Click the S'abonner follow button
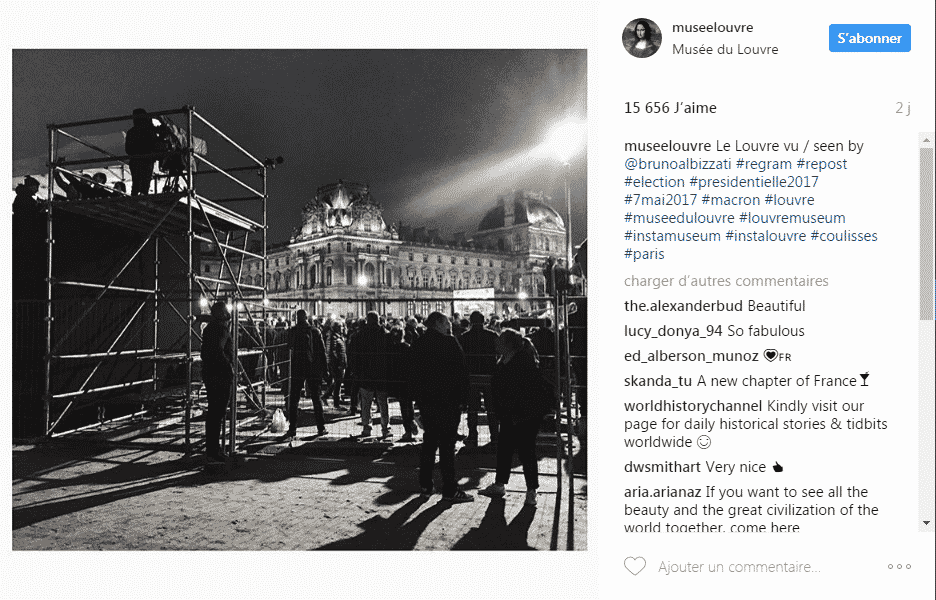The height and width of the screenshot is (600, 936). 869,38
